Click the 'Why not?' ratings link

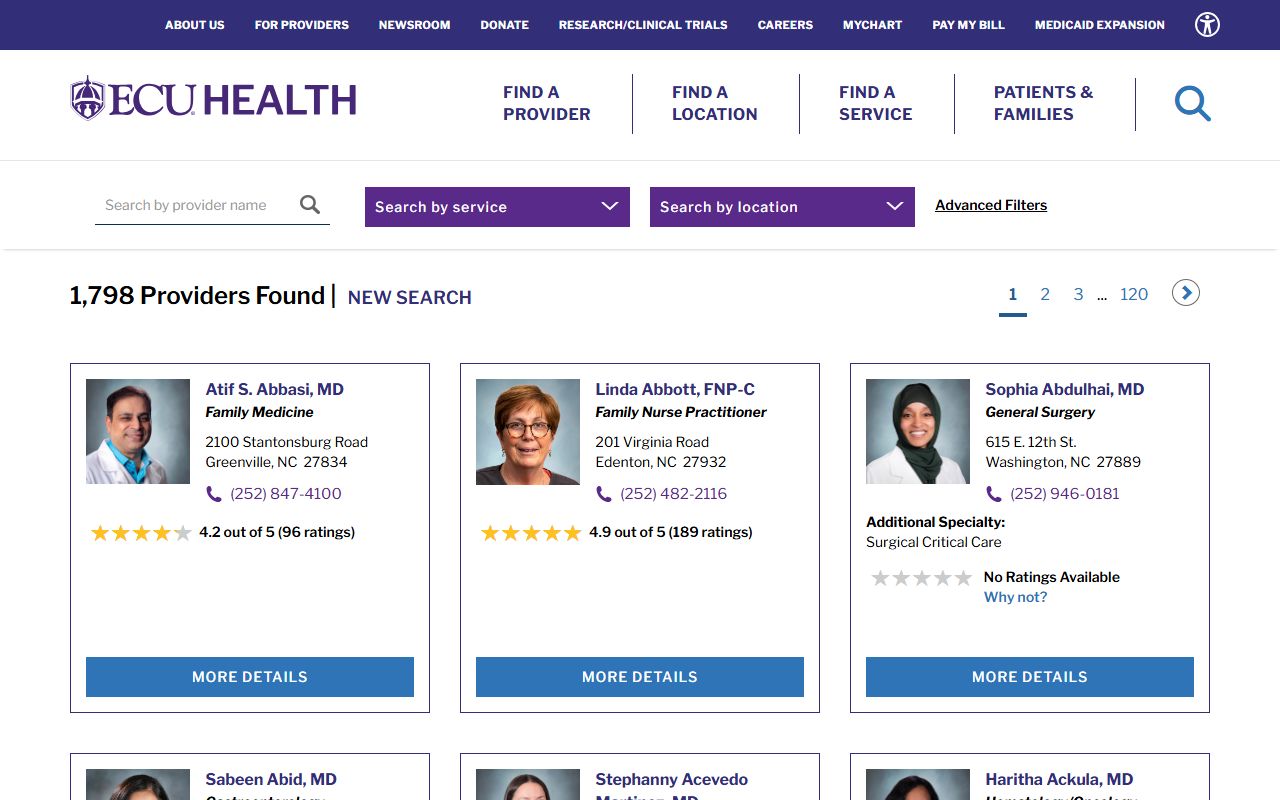(x=1016, y=597)
